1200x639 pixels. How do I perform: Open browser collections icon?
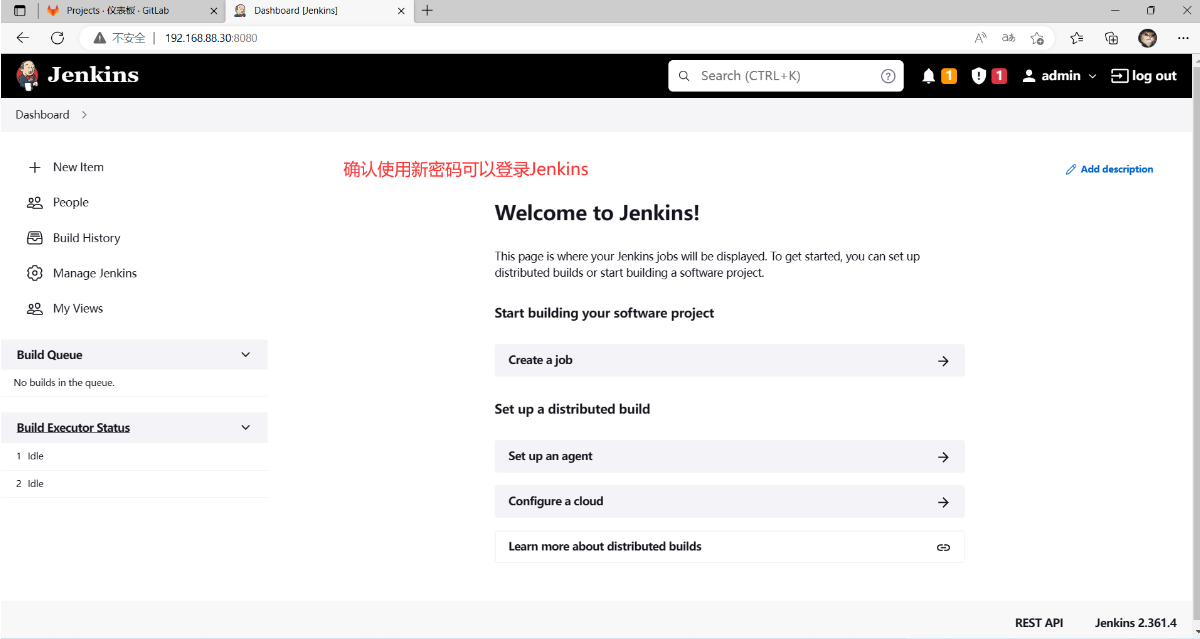(x=1111, y=38)
